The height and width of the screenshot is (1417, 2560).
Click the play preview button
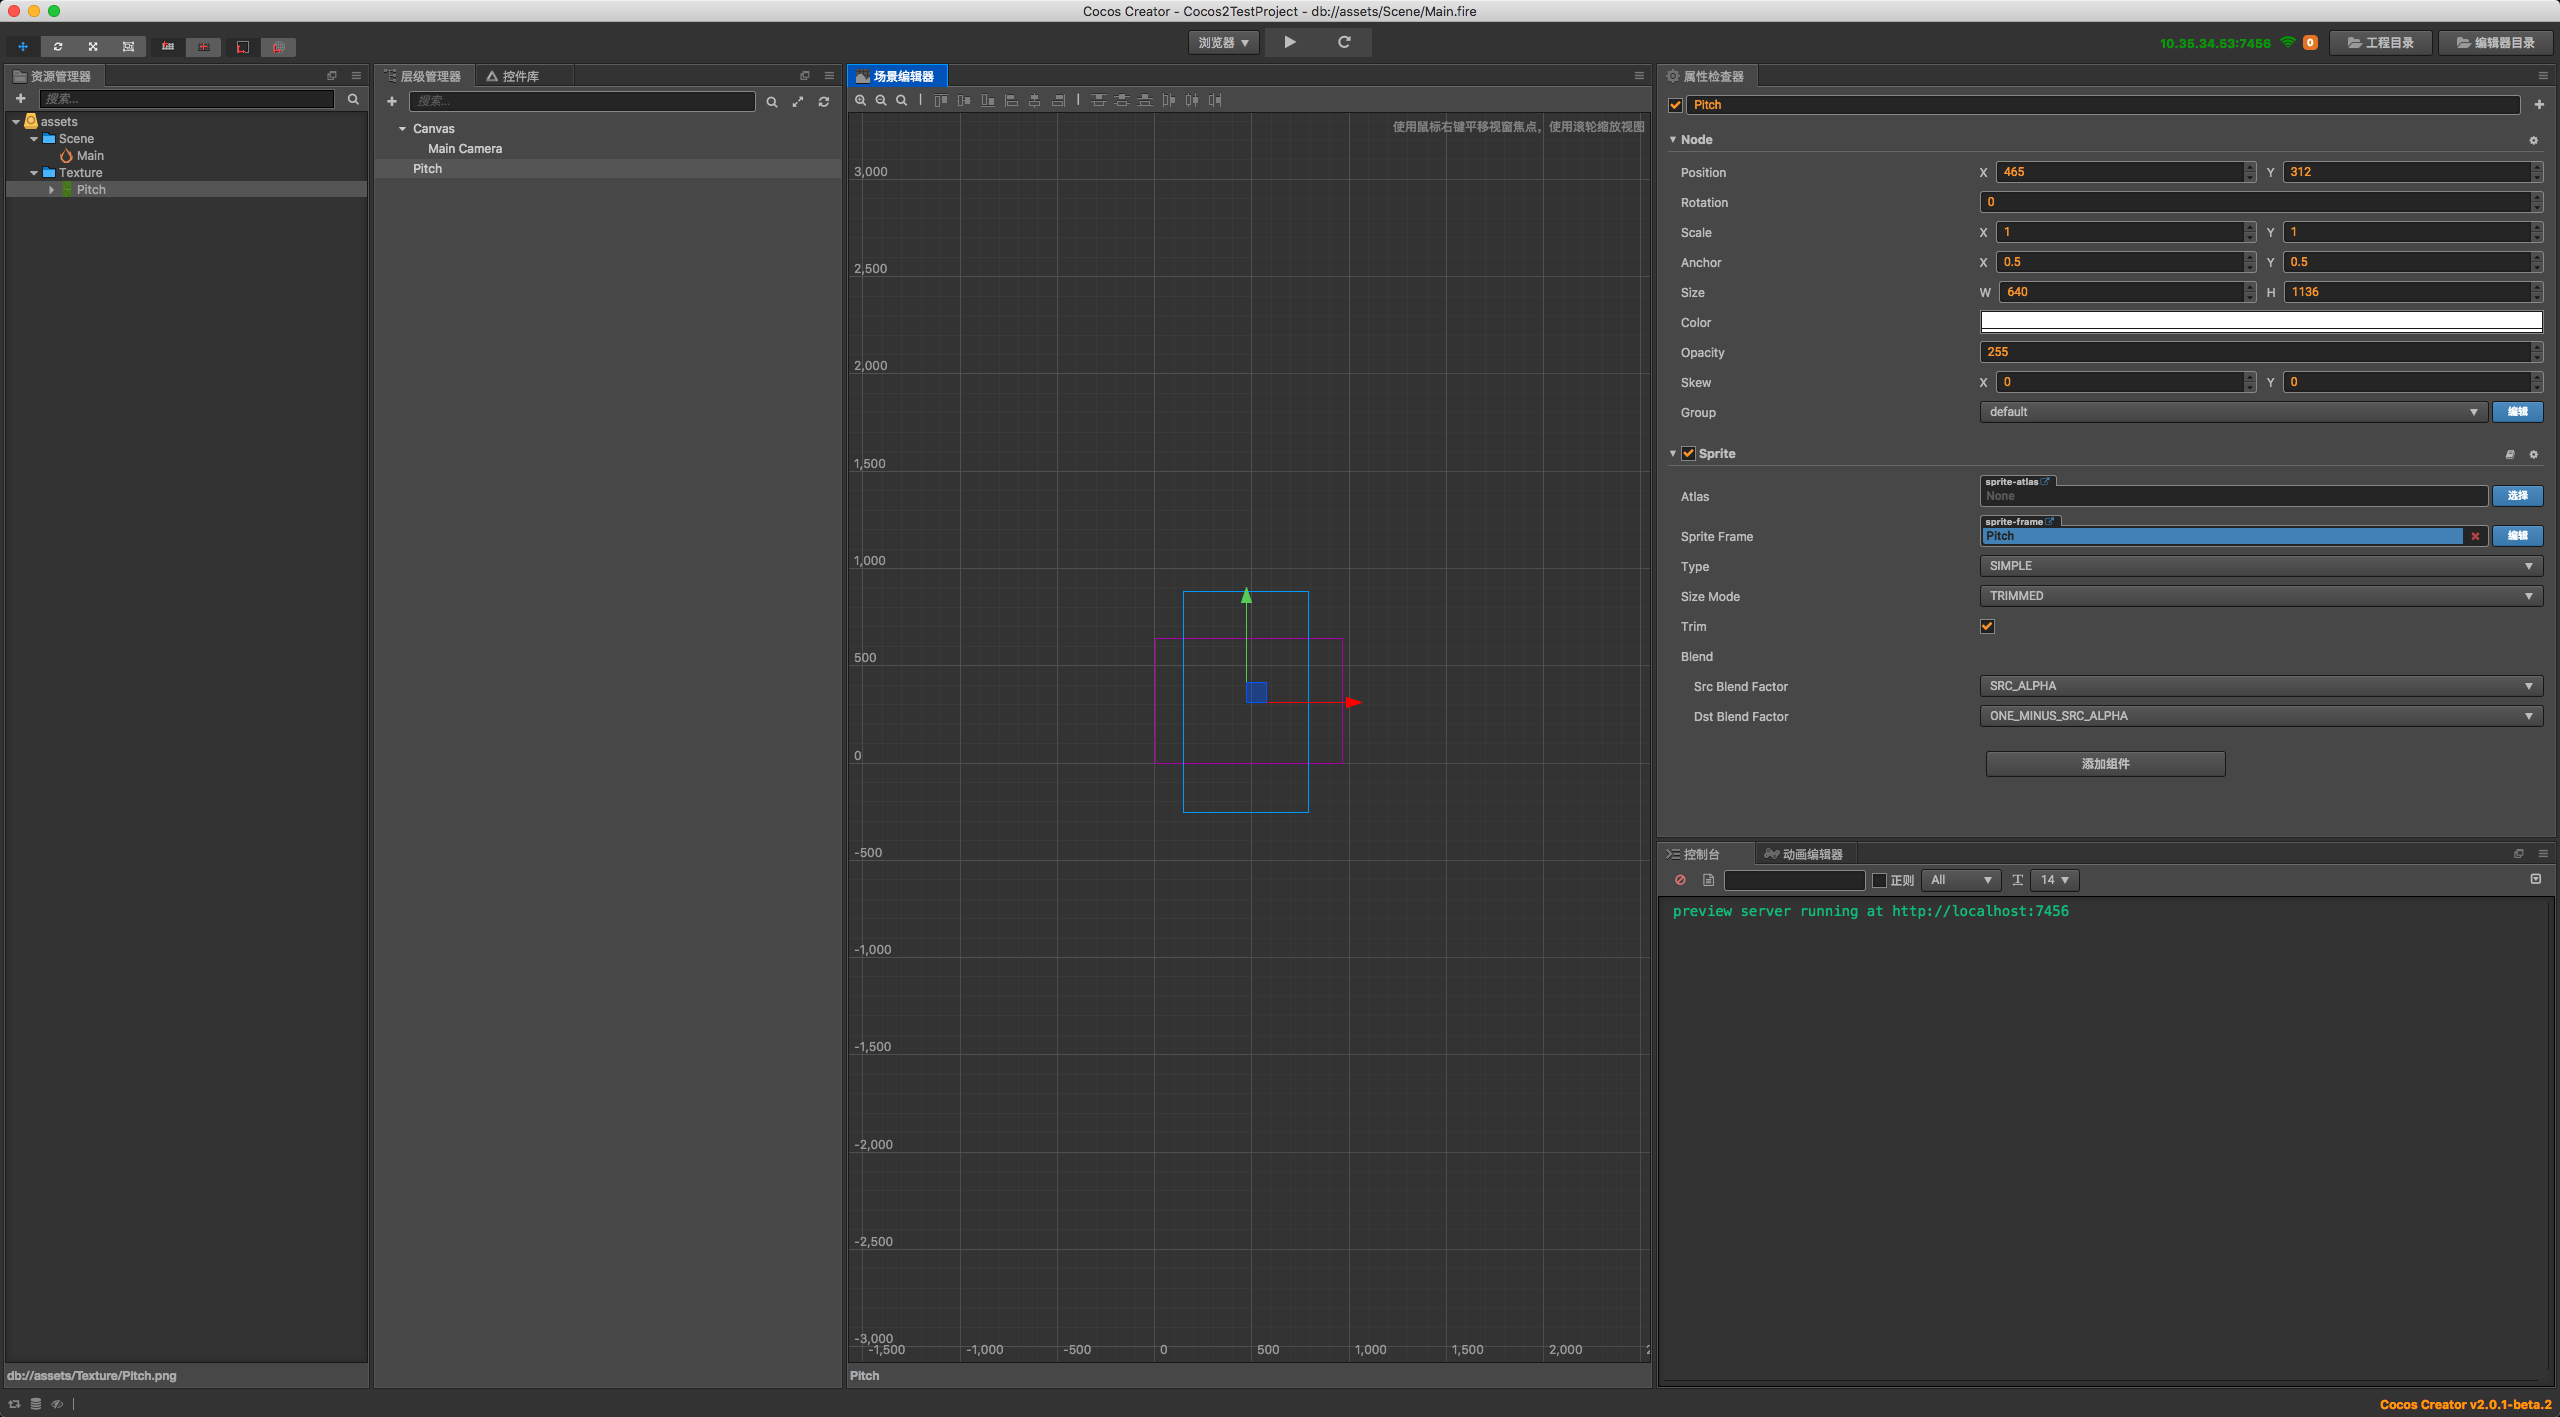tap(1289, 42)
